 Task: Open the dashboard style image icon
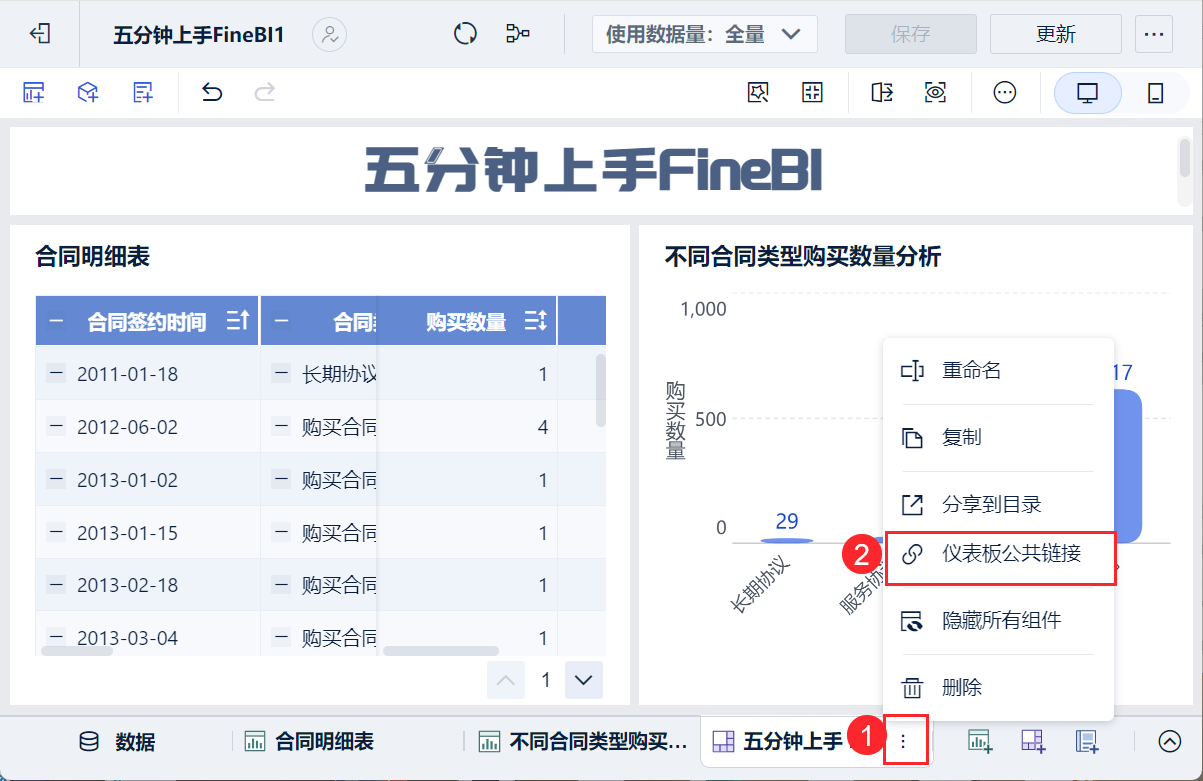pyautogui.click(x=758, y=93)
